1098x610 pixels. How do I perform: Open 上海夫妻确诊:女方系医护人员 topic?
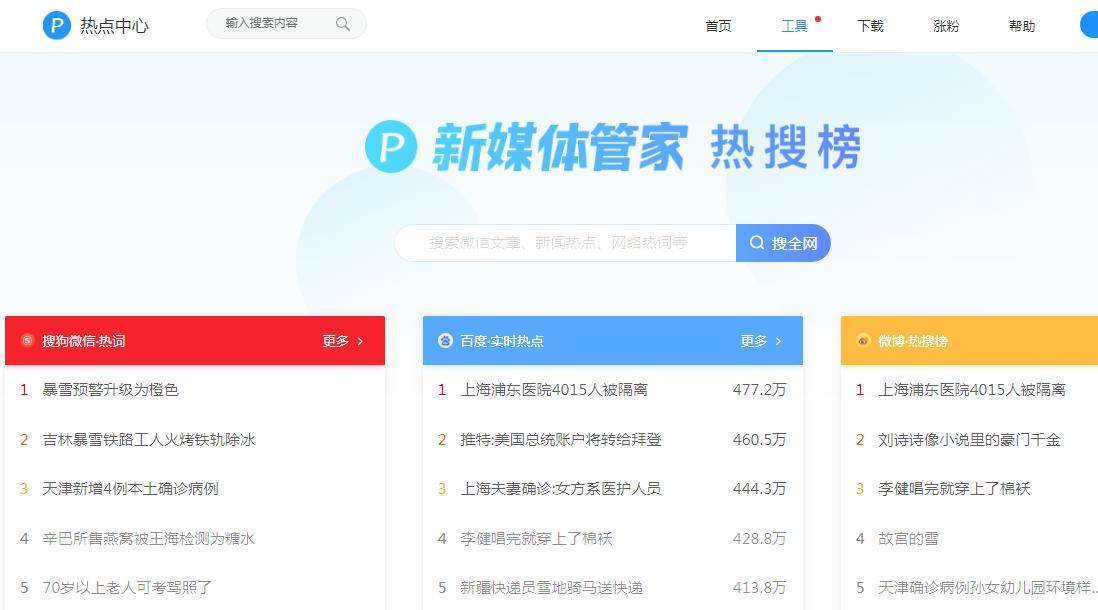tap(561, 488)
